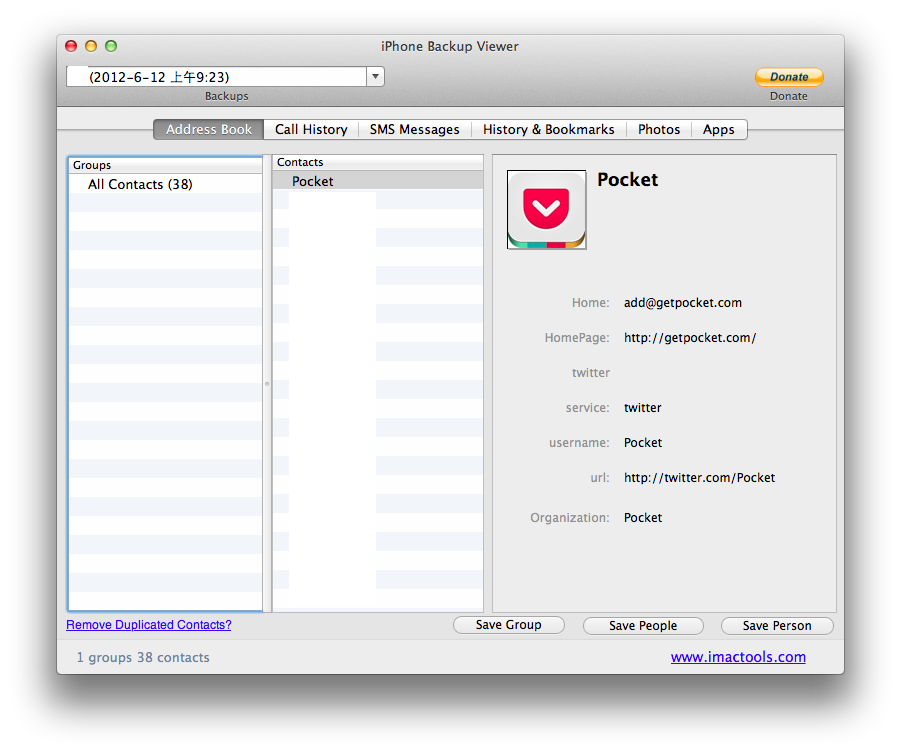Select the Pocket contact row
The image size is (901, 753).
point(378,181)
